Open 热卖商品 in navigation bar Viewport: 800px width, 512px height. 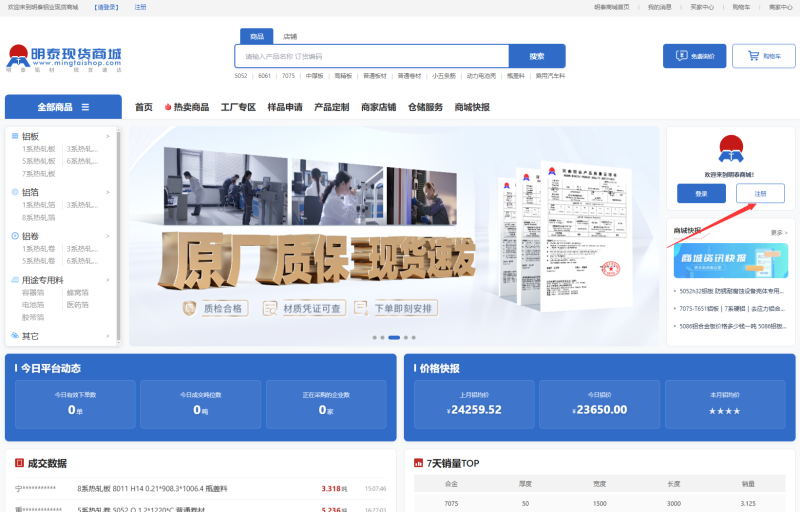(x=191, y=107)
